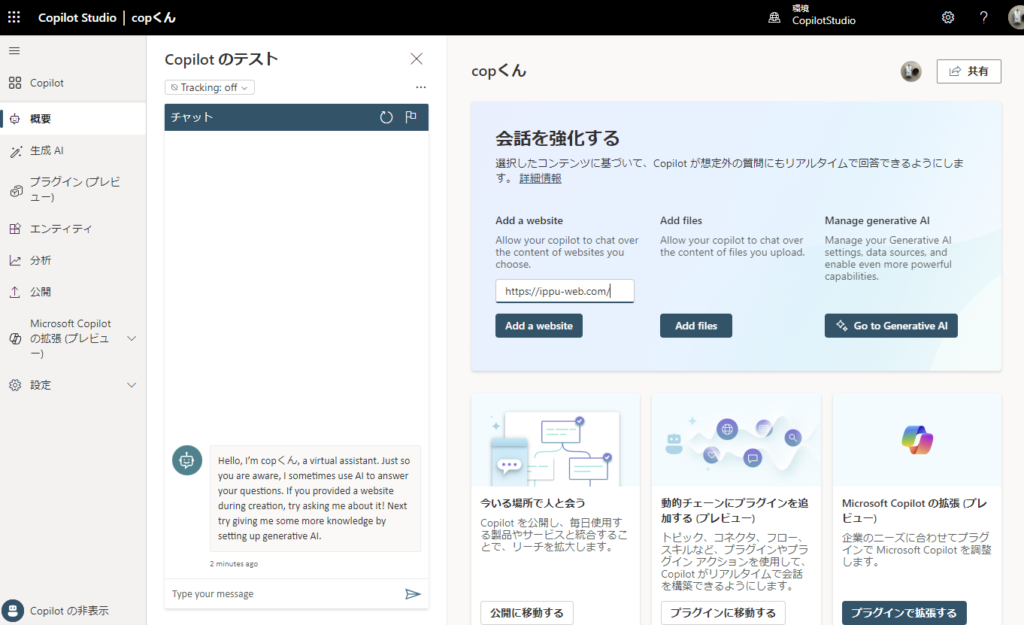Click the copくん name in header
The width and height of the screenshot is (1024, 625).
[x=153, y=18]
